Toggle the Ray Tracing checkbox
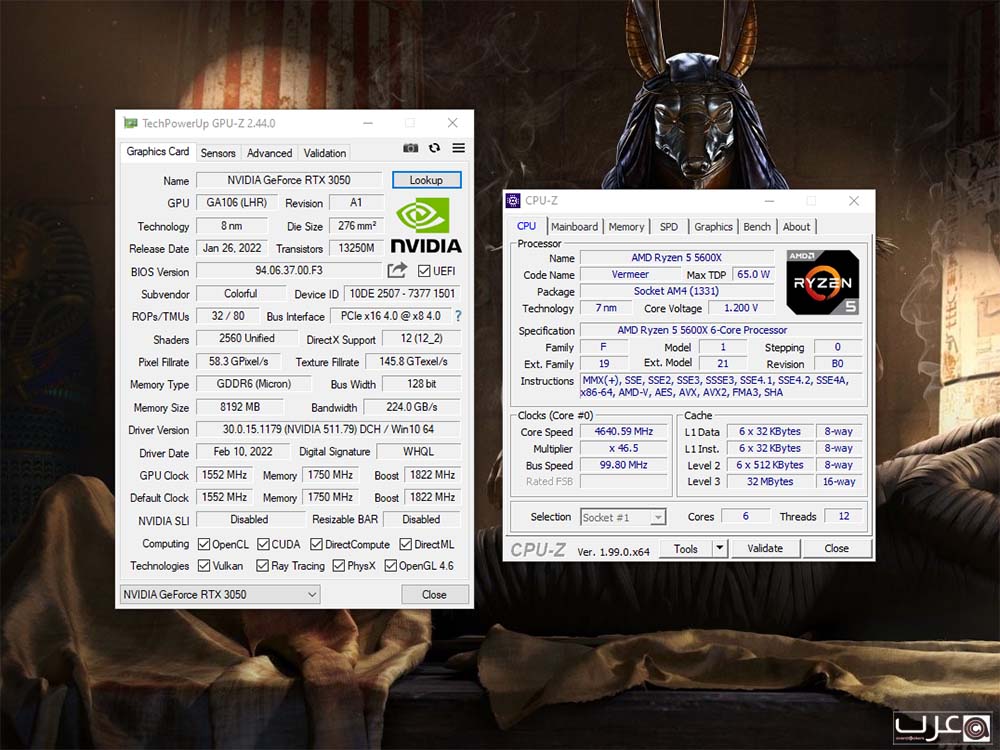This screenshot has height=750, width=1000. 261,566
